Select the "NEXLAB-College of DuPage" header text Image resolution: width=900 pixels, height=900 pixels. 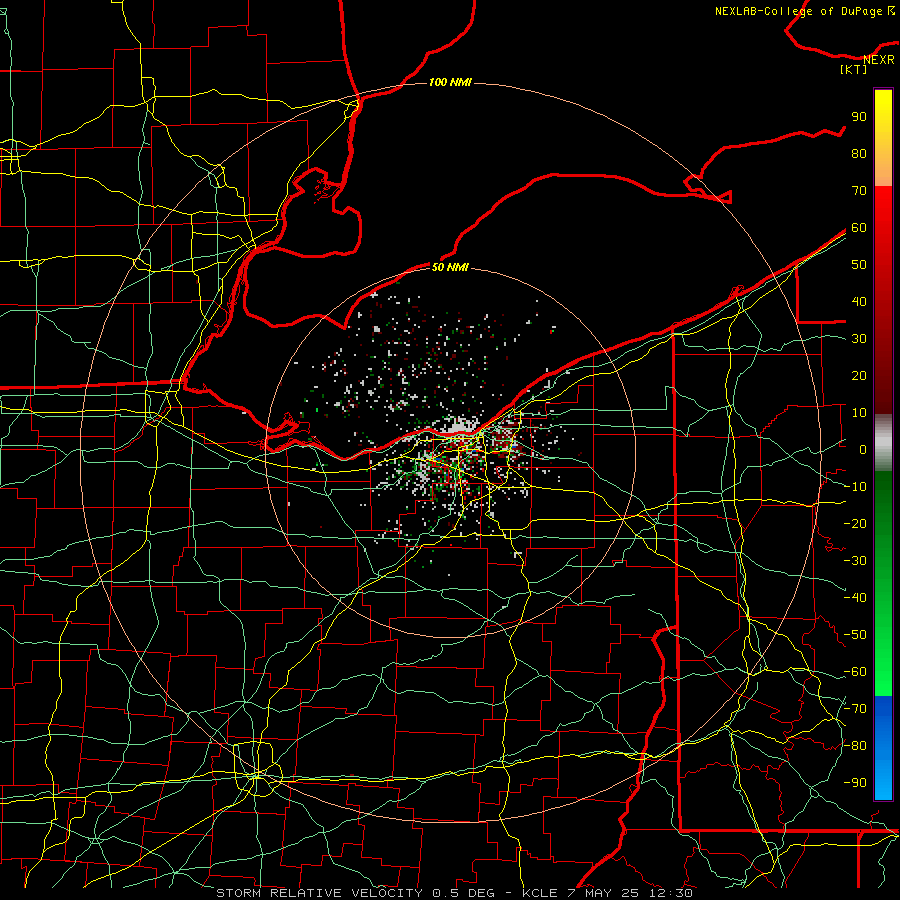point(798,11)
